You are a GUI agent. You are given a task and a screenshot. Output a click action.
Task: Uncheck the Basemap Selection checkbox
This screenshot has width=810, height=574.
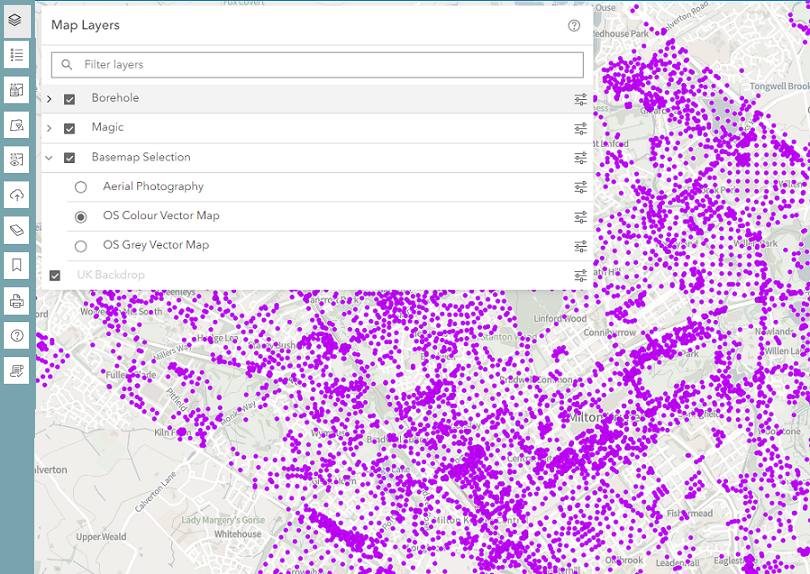[69, 158]
